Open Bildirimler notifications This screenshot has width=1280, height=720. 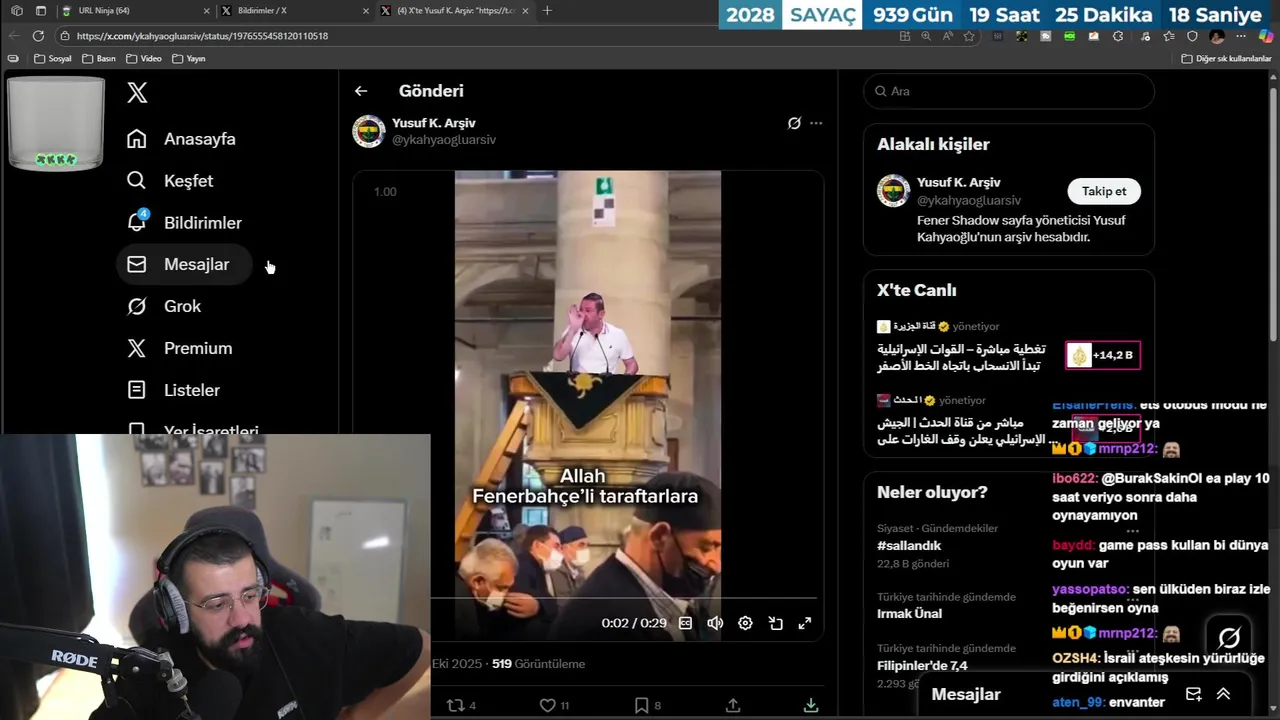184,223
